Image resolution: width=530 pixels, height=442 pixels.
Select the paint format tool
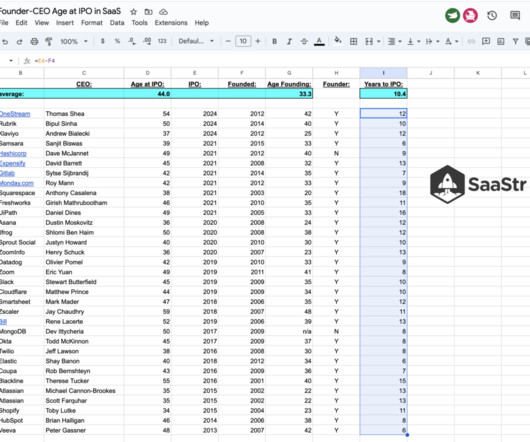[x=49, y=42]
